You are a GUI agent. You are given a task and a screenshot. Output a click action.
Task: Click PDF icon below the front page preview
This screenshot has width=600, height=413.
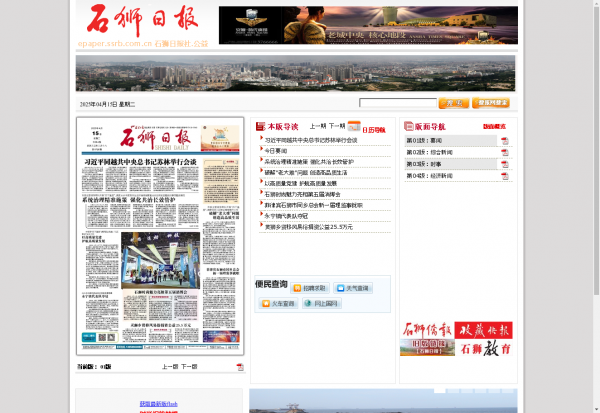240,367
